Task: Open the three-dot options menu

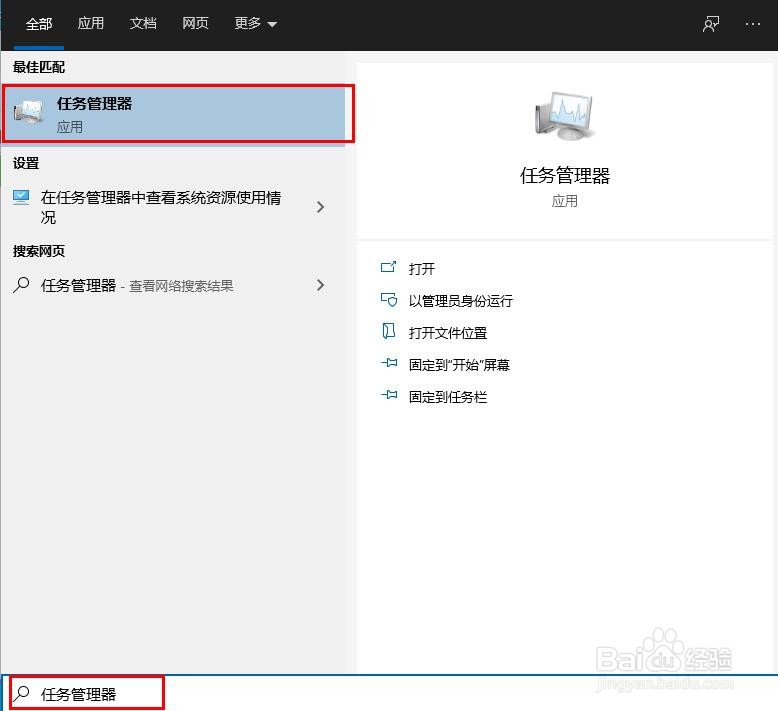Action: [x=753, y=24]
